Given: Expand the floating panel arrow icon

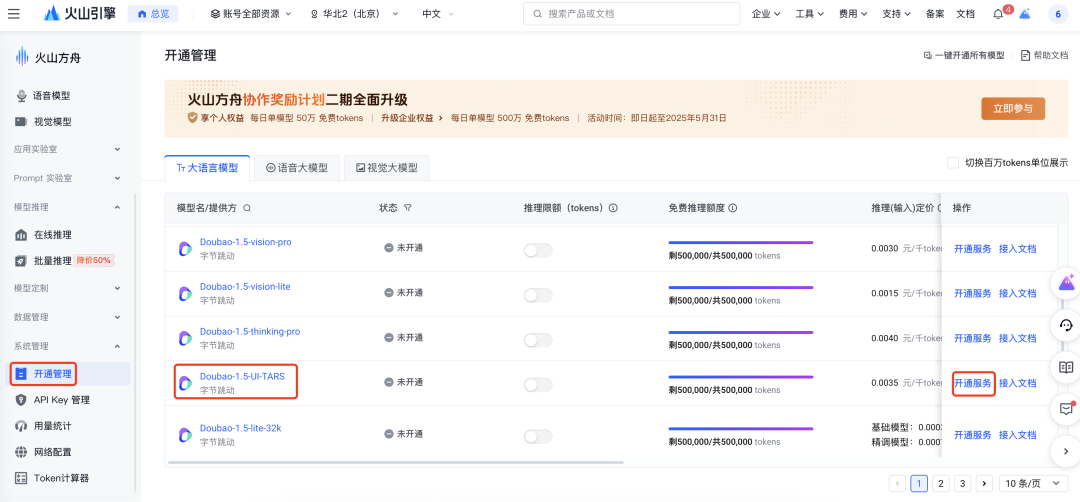Looking at the screenshot, I should point(1066,452).
